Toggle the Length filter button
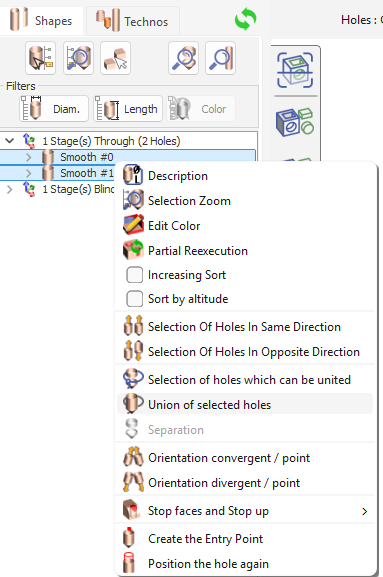Viewport: 383px width, 577px height. tap(128, 109)
